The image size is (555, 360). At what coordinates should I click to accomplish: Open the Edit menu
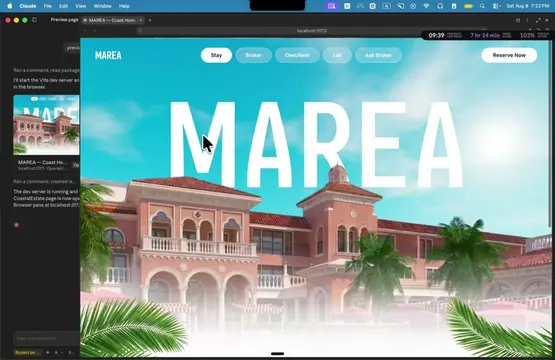[x=63, y=6]
